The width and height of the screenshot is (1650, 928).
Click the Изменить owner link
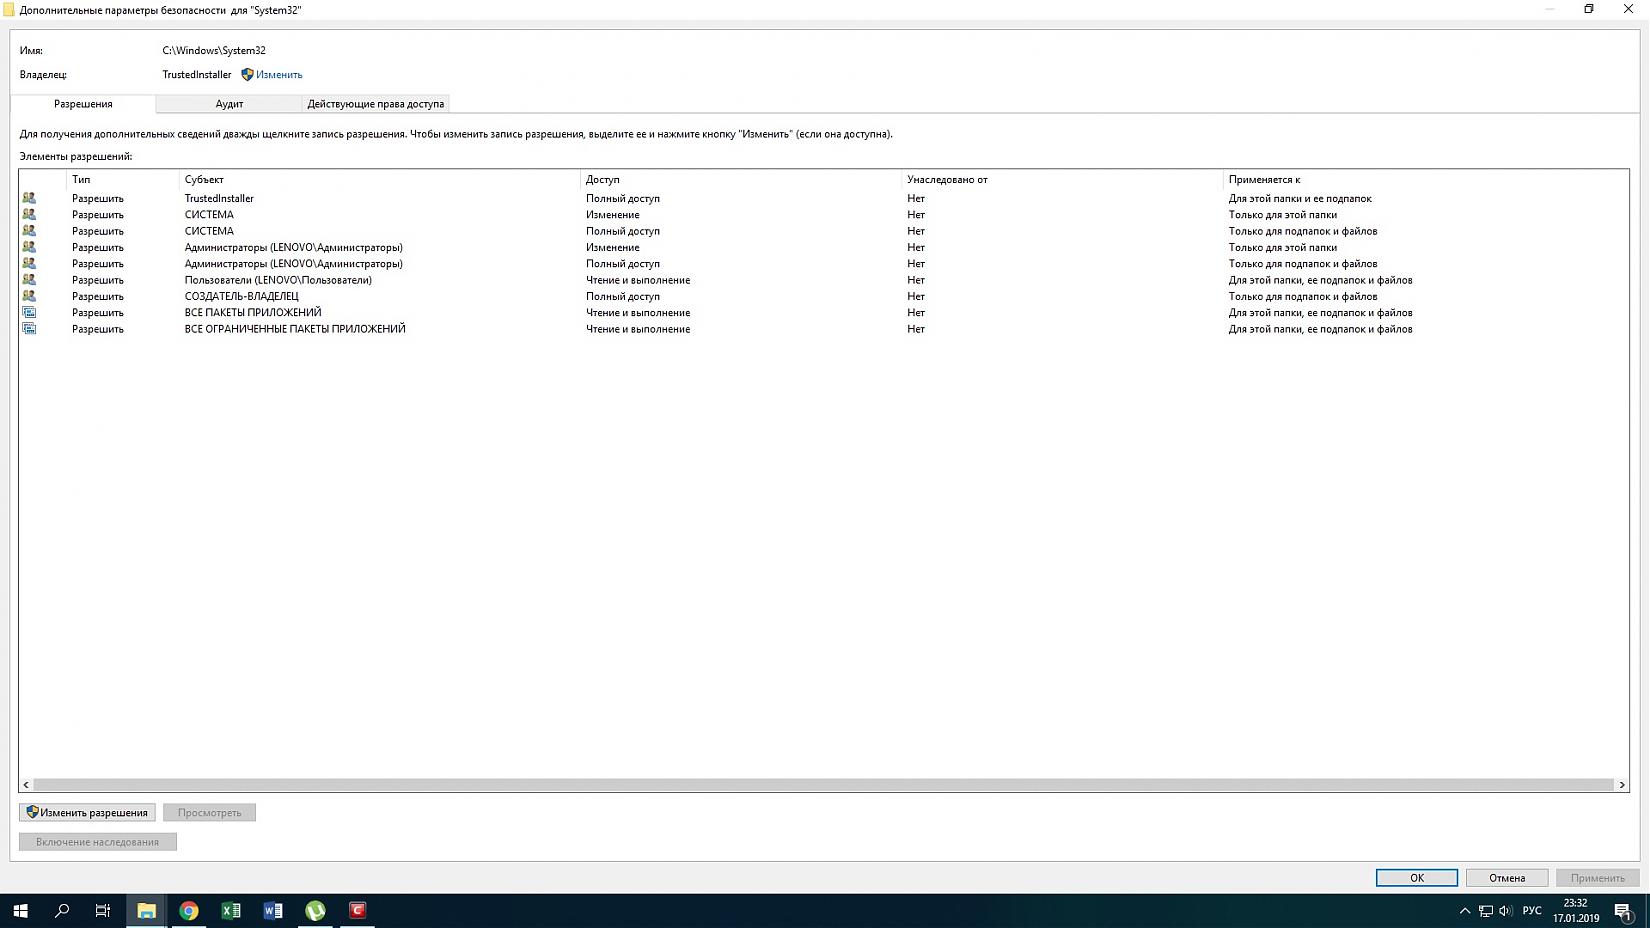click(278, 75)
